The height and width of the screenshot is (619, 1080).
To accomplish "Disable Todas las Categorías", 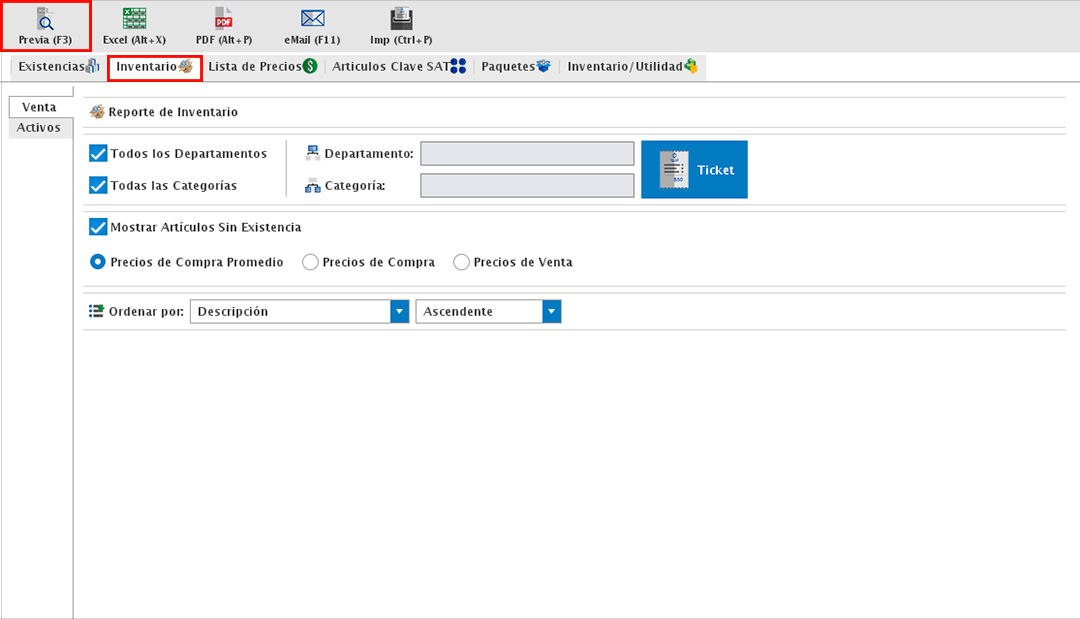I will click(x=97, y=185).
